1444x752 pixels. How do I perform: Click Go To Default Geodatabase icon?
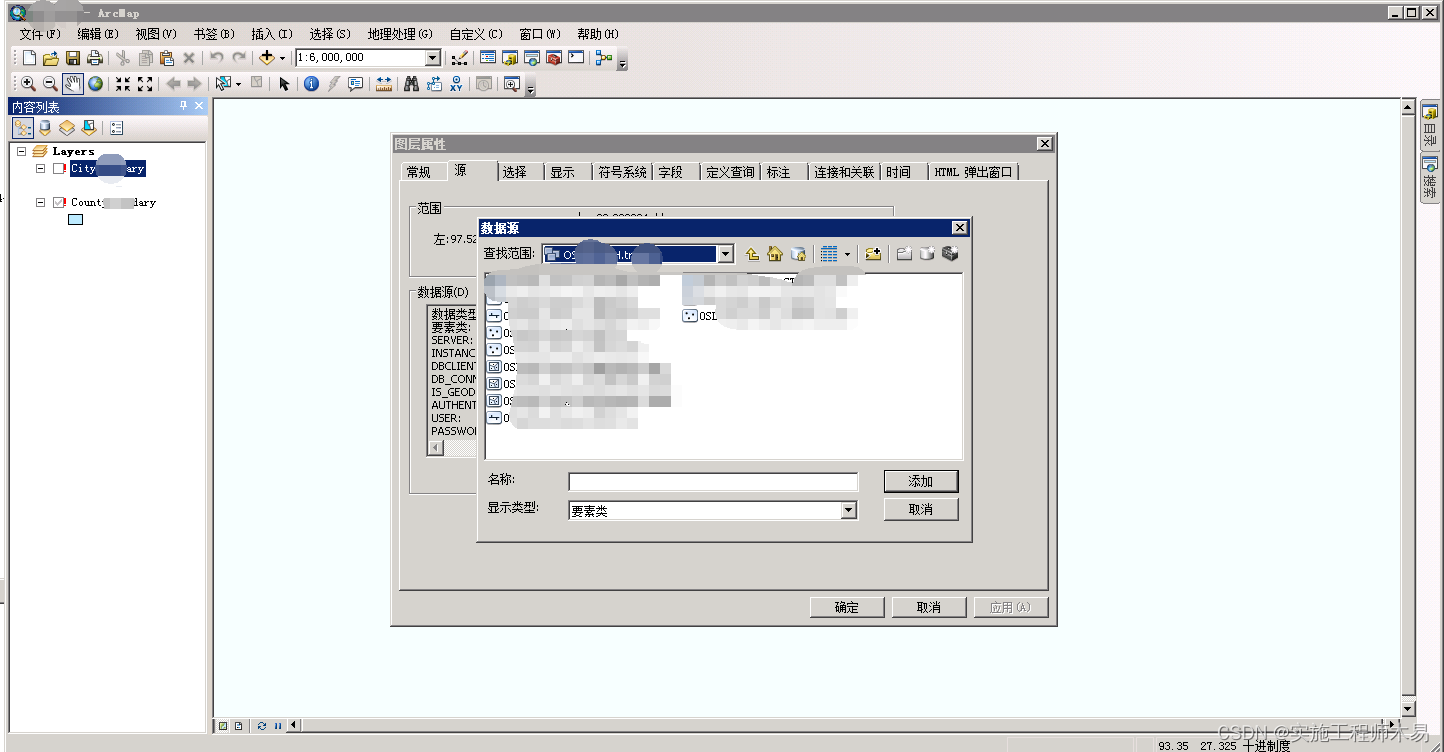(x=798, y=254)
